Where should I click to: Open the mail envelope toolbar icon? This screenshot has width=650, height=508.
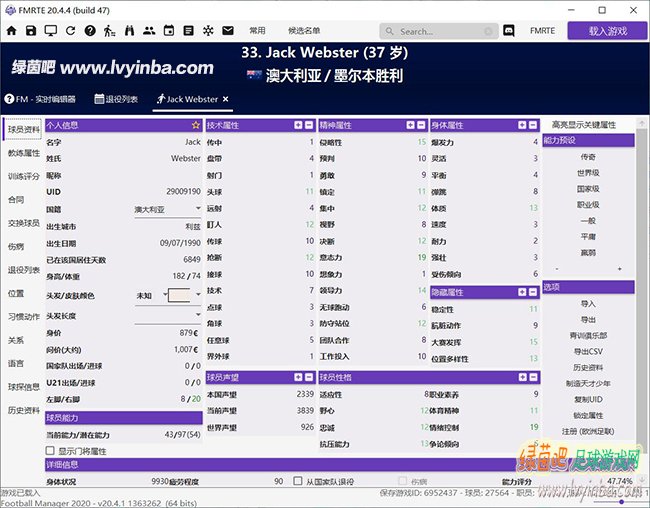tap(228, 31)
